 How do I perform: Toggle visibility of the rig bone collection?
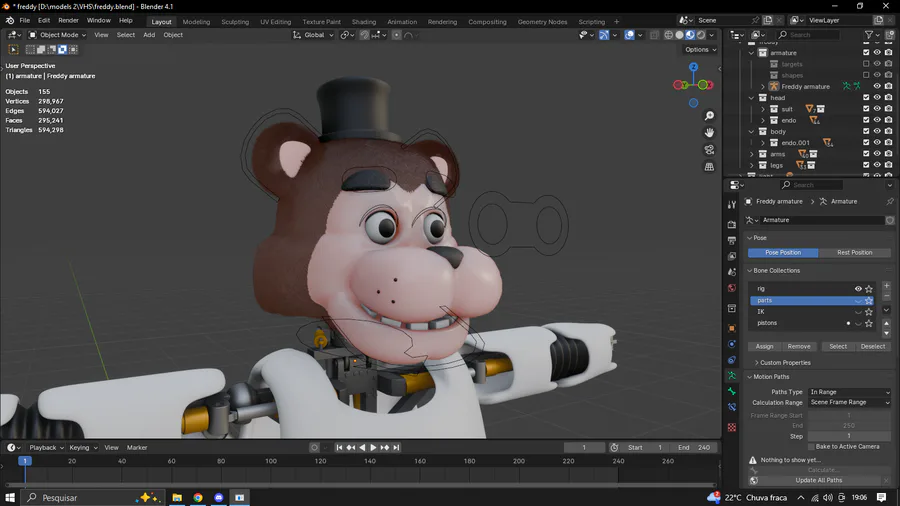point(858,289)
